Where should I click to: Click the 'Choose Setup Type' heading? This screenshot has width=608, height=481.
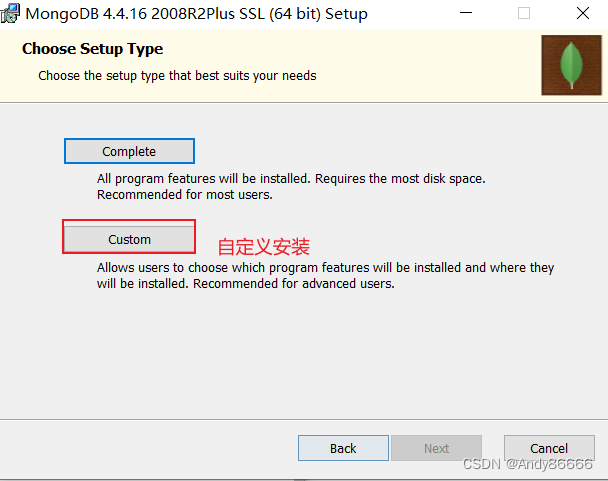[92, 49]
